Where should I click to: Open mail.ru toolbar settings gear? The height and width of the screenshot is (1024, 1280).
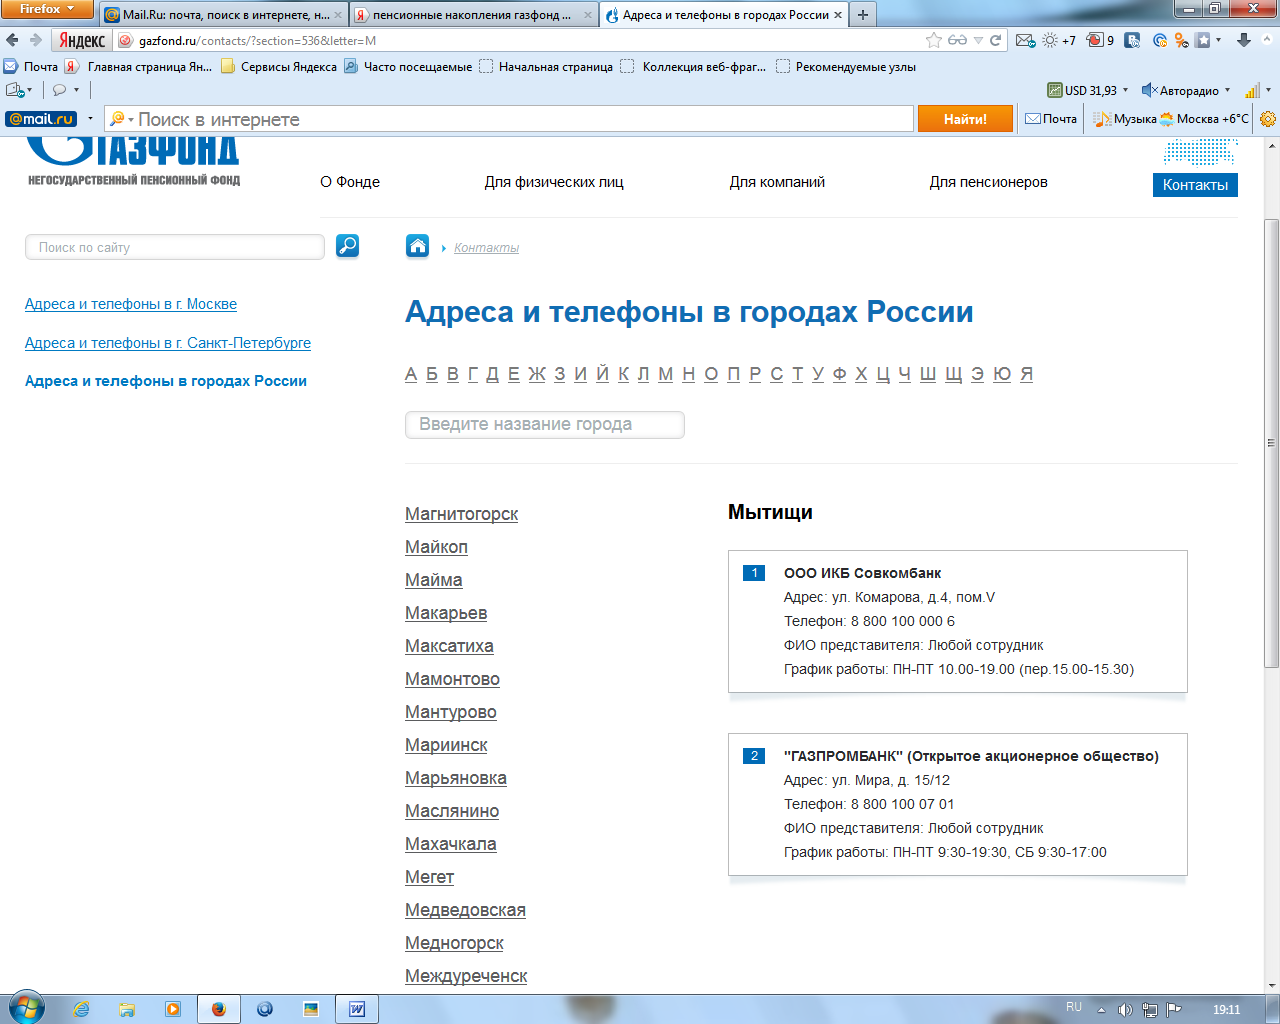click(x=1268, y=119)
